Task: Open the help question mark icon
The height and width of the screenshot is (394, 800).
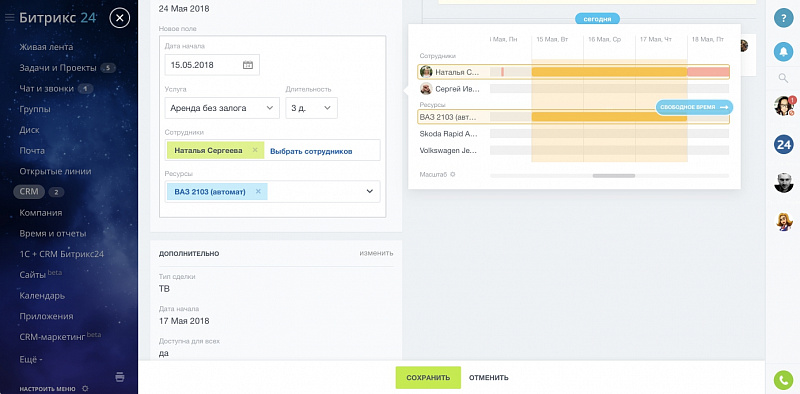Action: [783, 18]
